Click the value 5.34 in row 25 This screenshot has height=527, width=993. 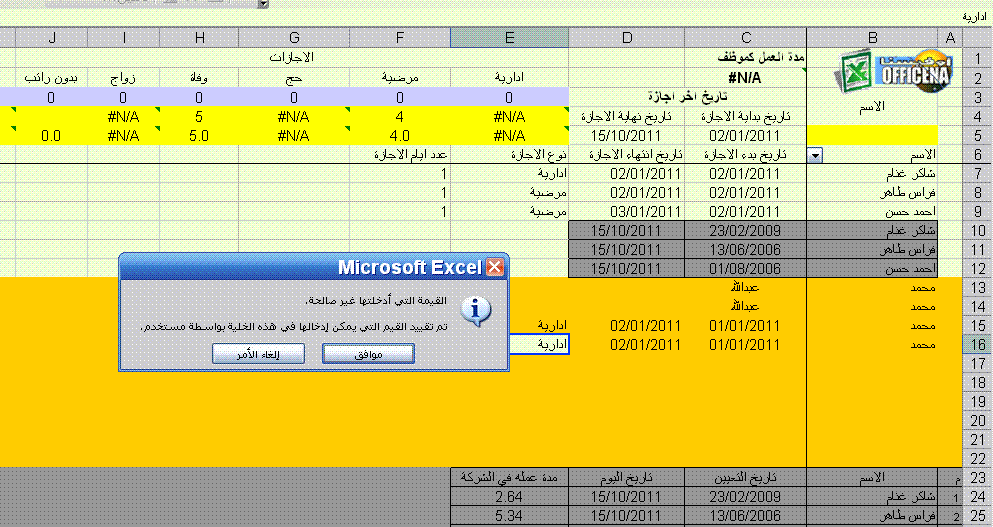509,516
